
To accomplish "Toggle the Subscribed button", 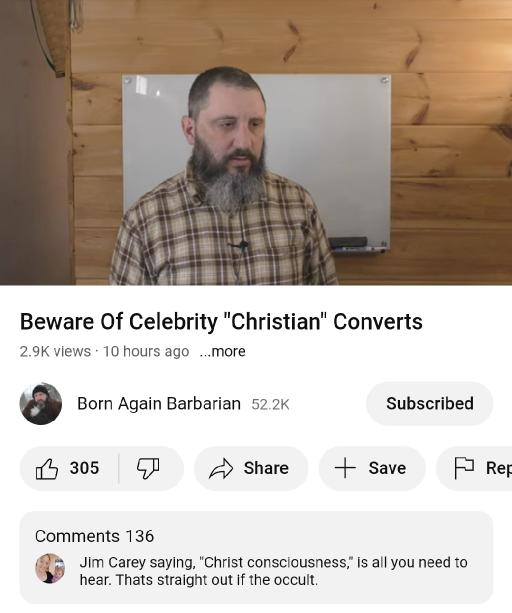I will click(x=430, y=403).
